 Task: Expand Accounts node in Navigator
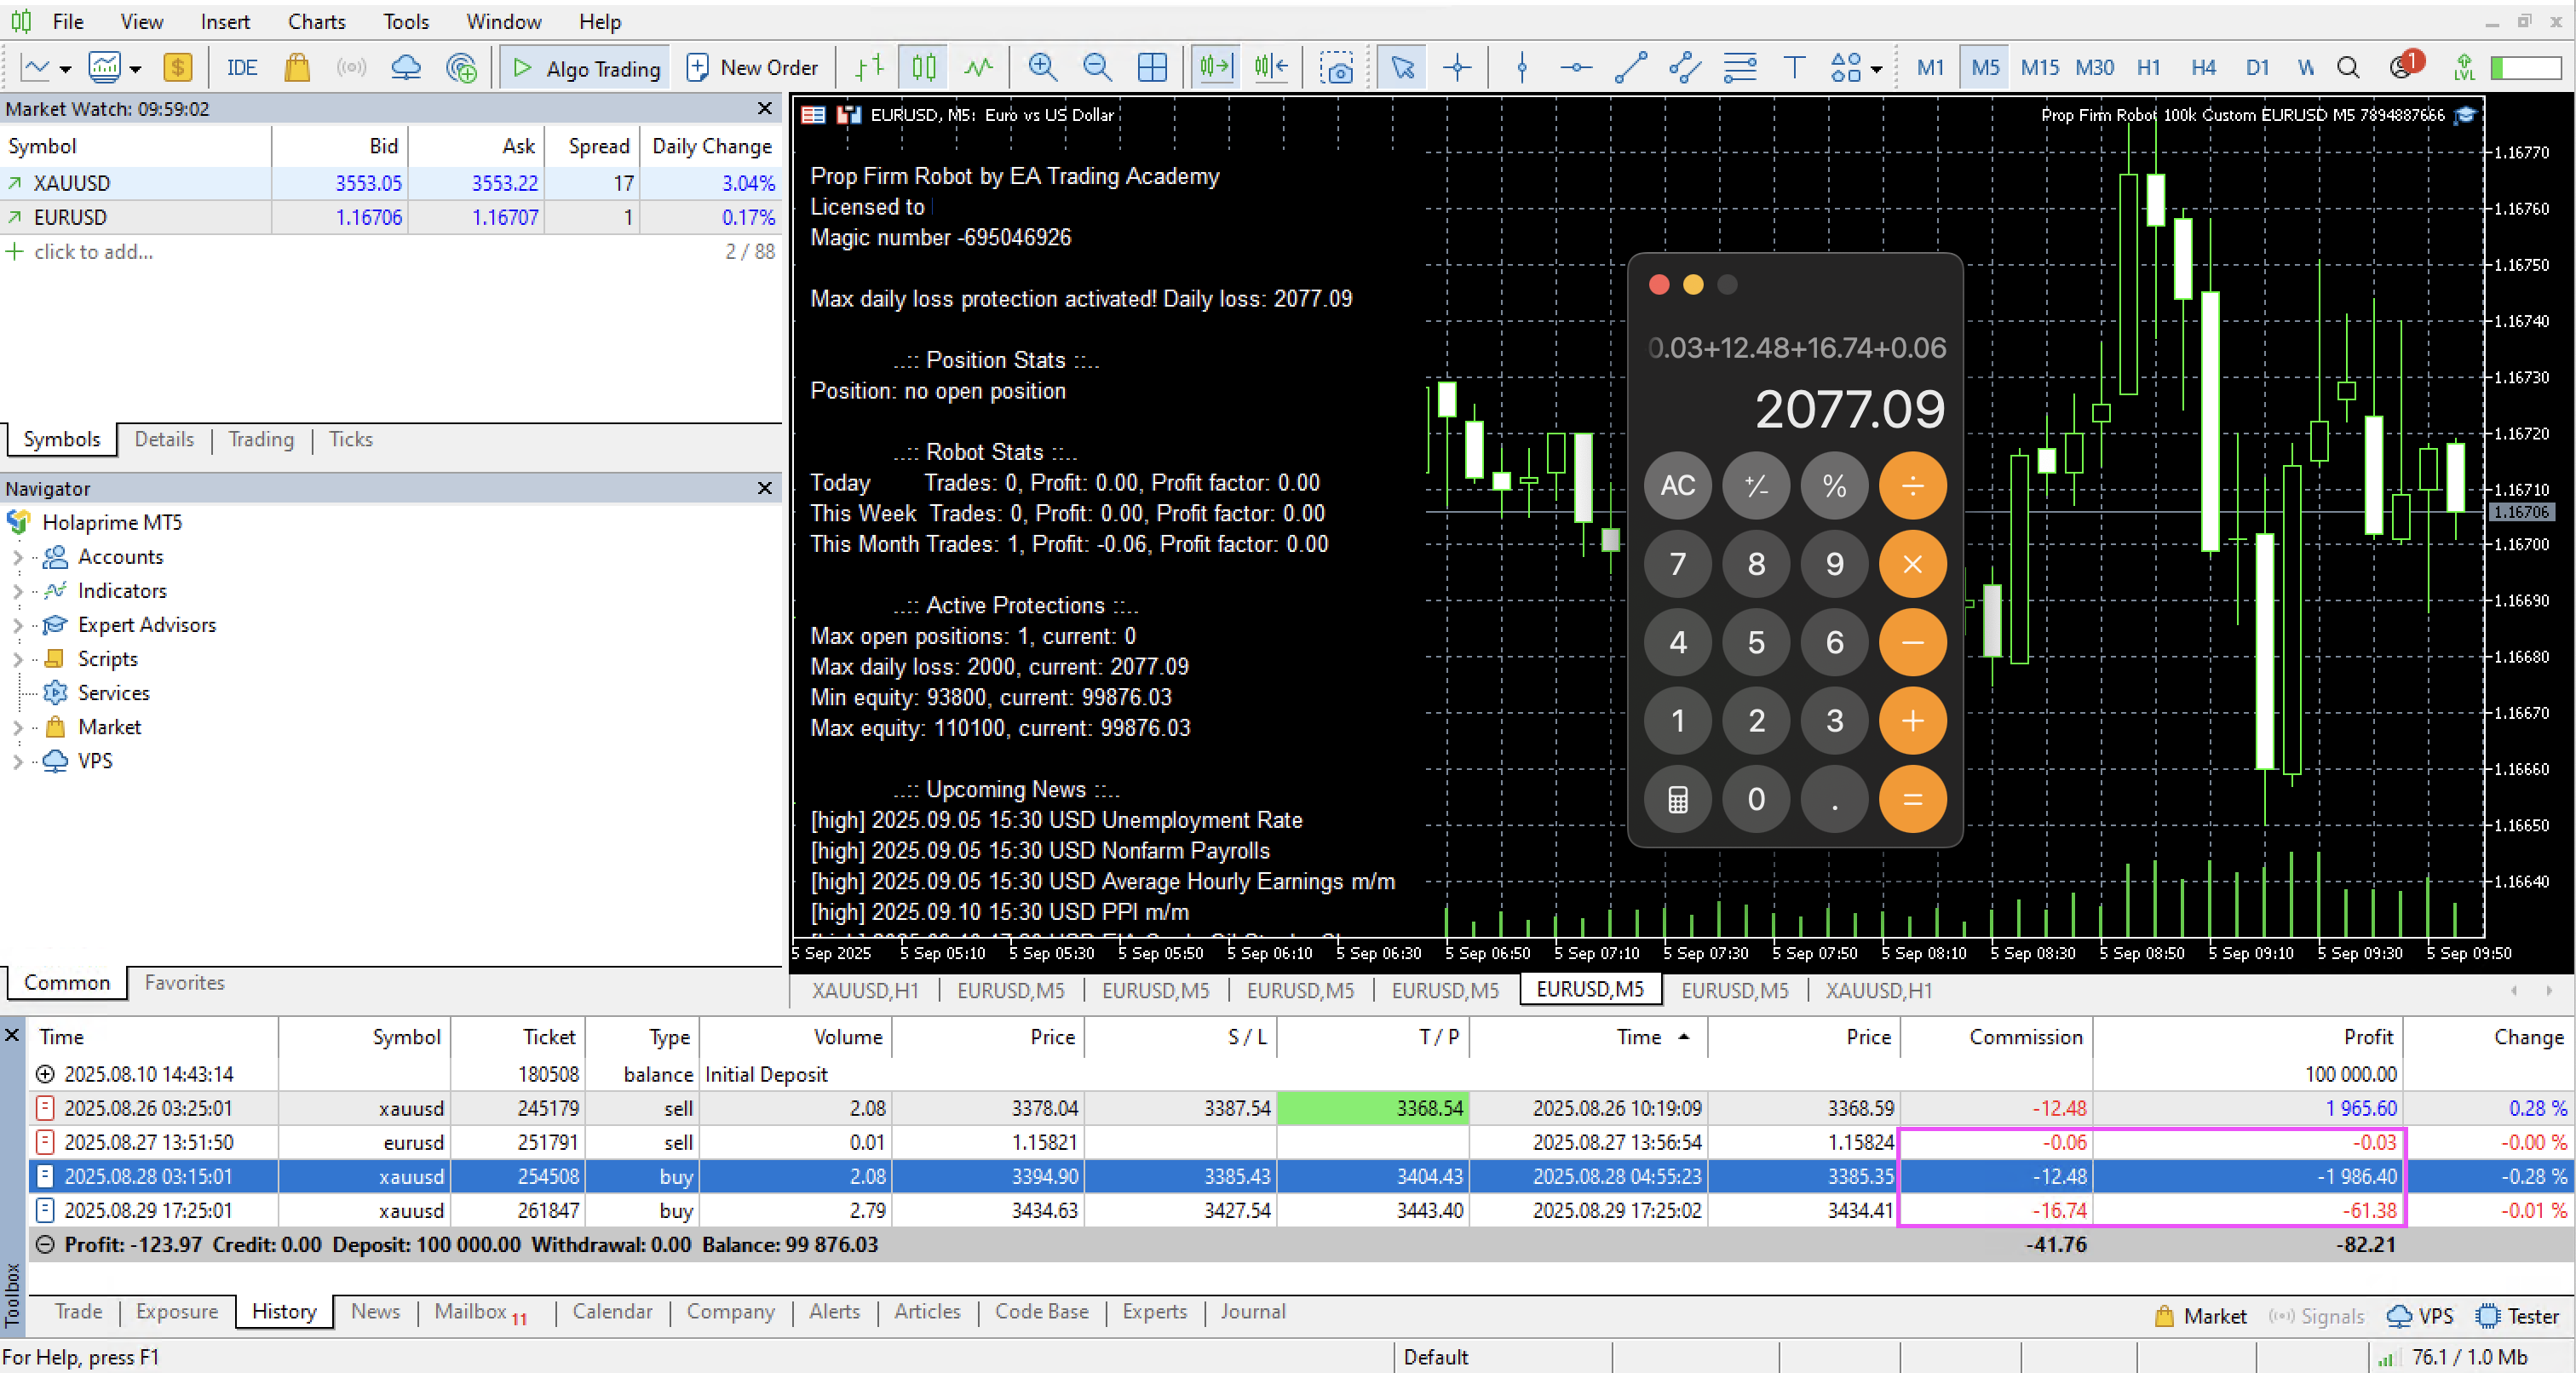pos(17,558)
